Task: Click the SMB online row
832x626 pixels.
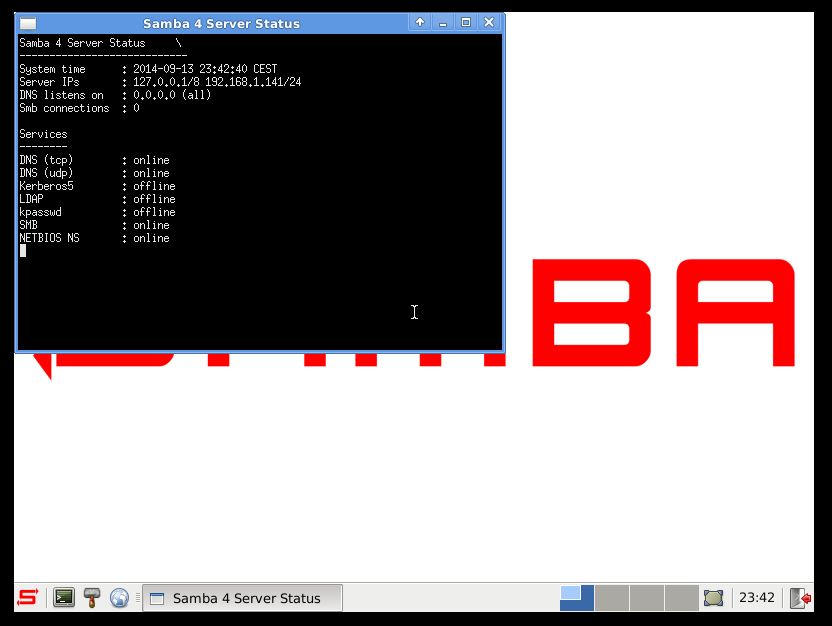Action: coord(94,225)
